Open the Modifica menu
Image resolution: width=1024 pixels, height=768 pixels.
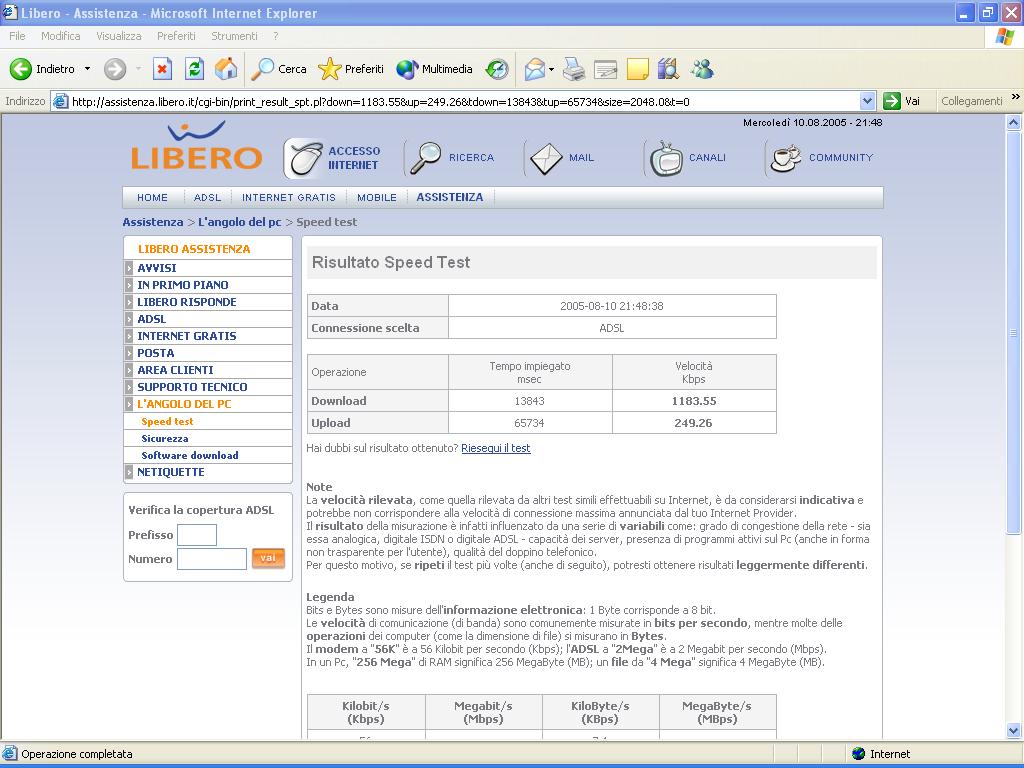61,36
